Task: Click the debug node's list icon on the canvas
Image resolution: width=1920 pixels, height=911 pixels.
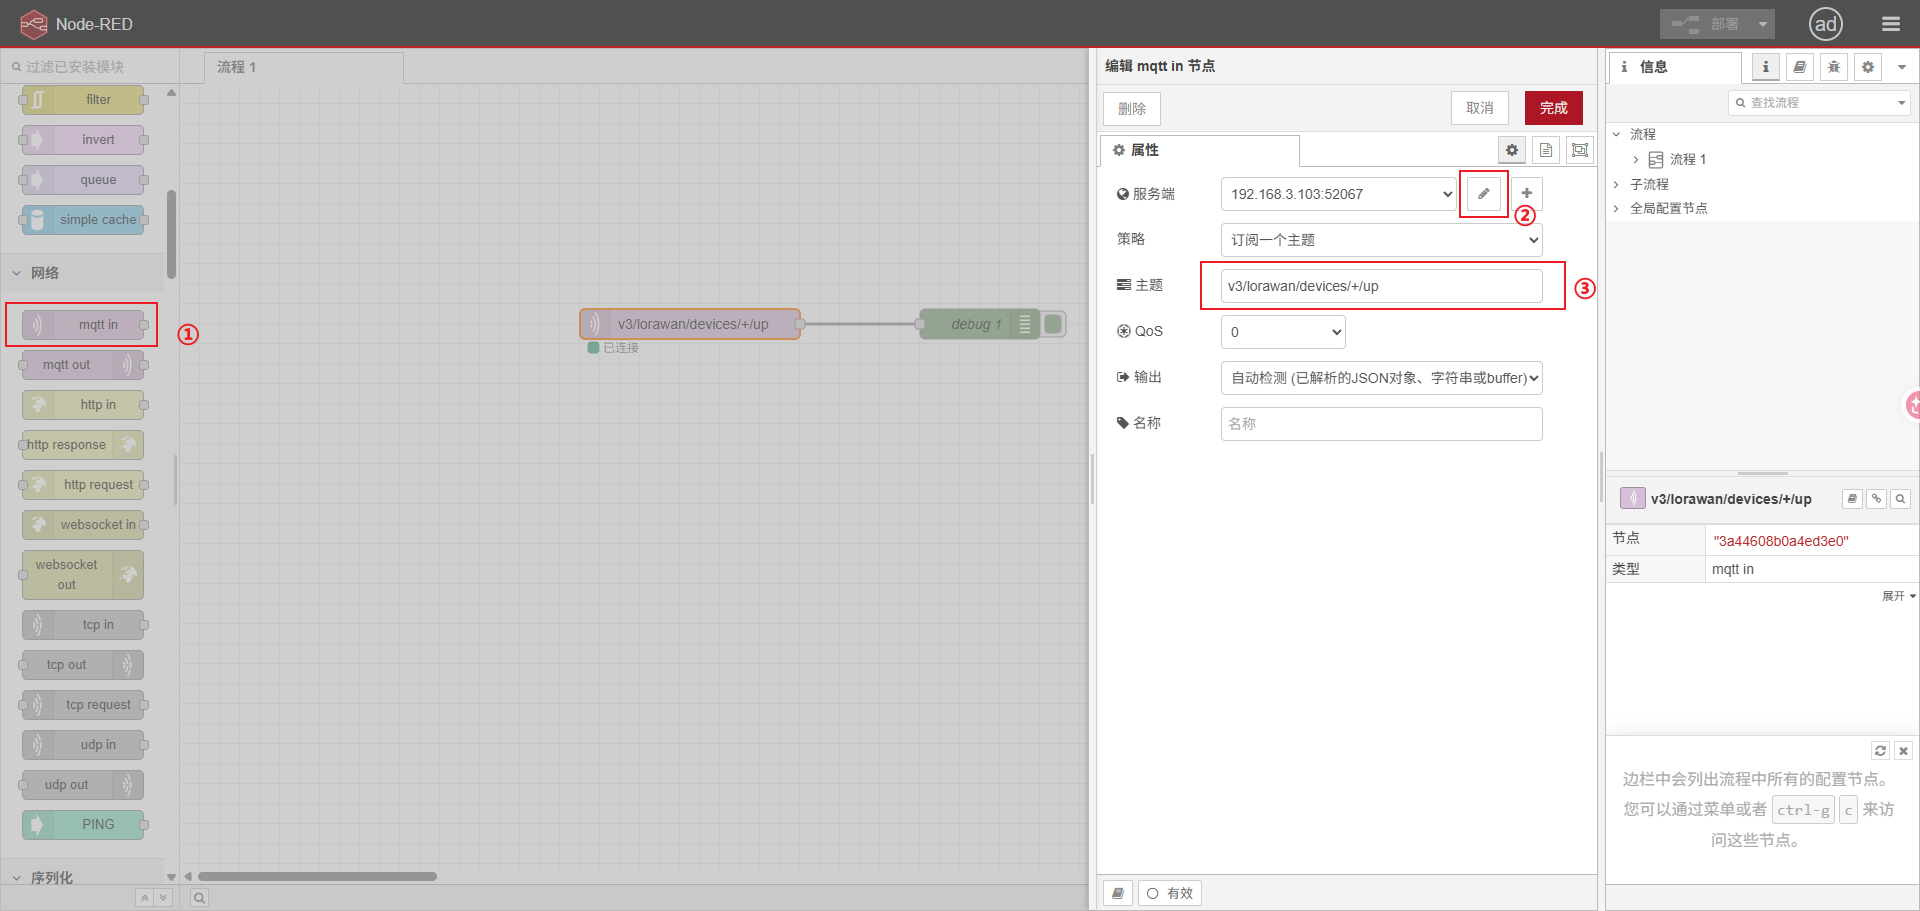Action: tap(1025, 324)
